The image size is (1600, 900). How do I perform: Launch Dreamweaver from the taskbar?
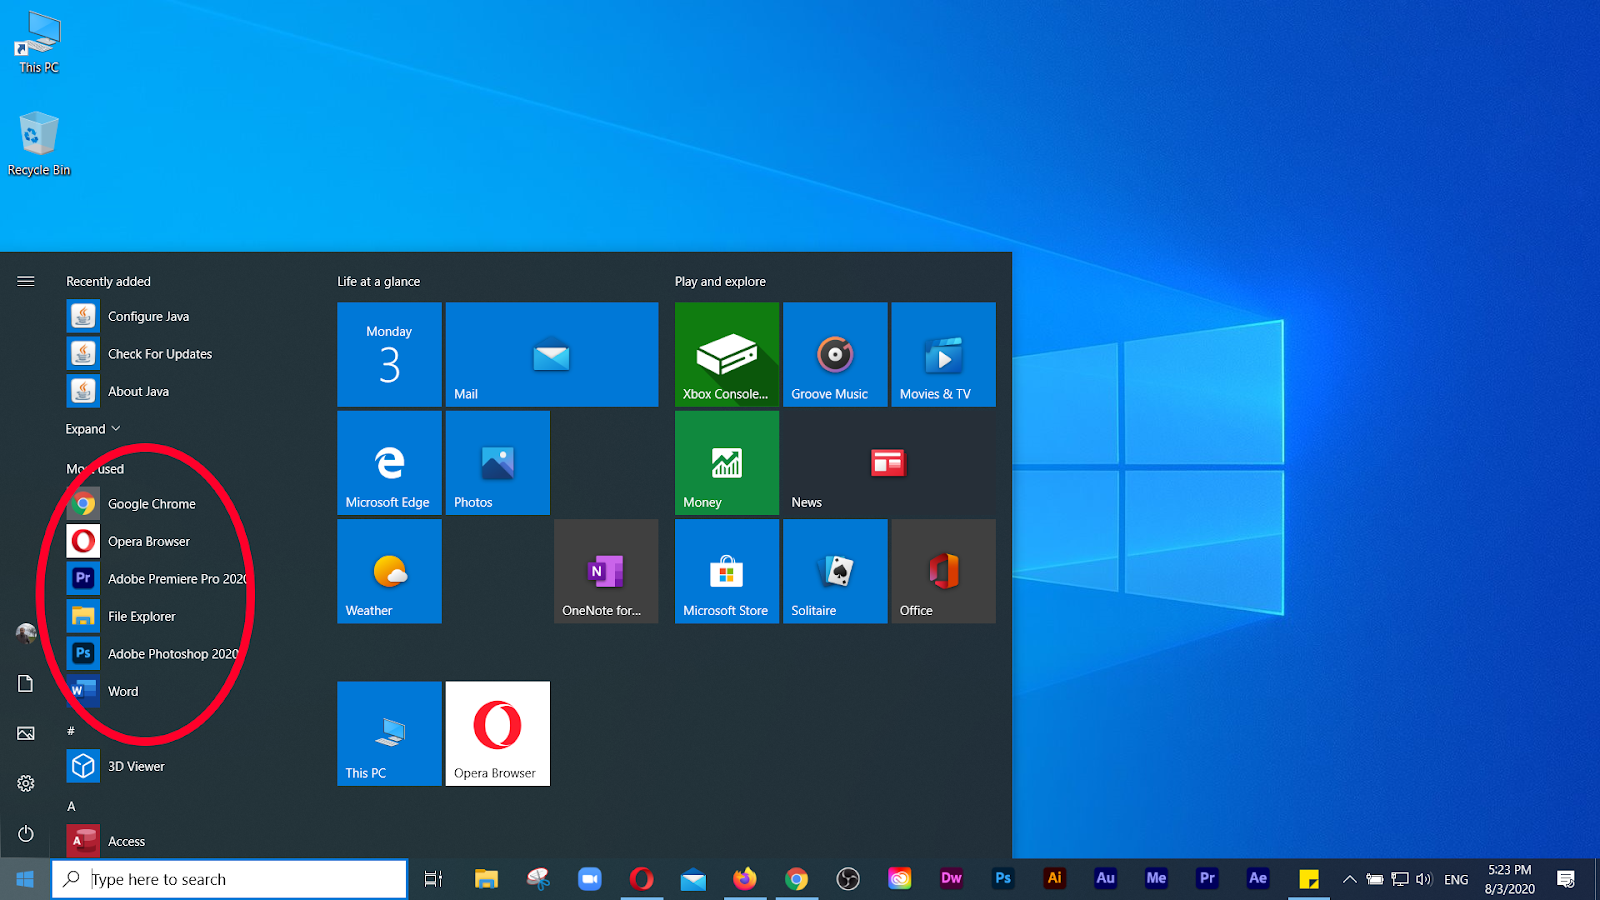pyautogui.click(x=951, y=879)
